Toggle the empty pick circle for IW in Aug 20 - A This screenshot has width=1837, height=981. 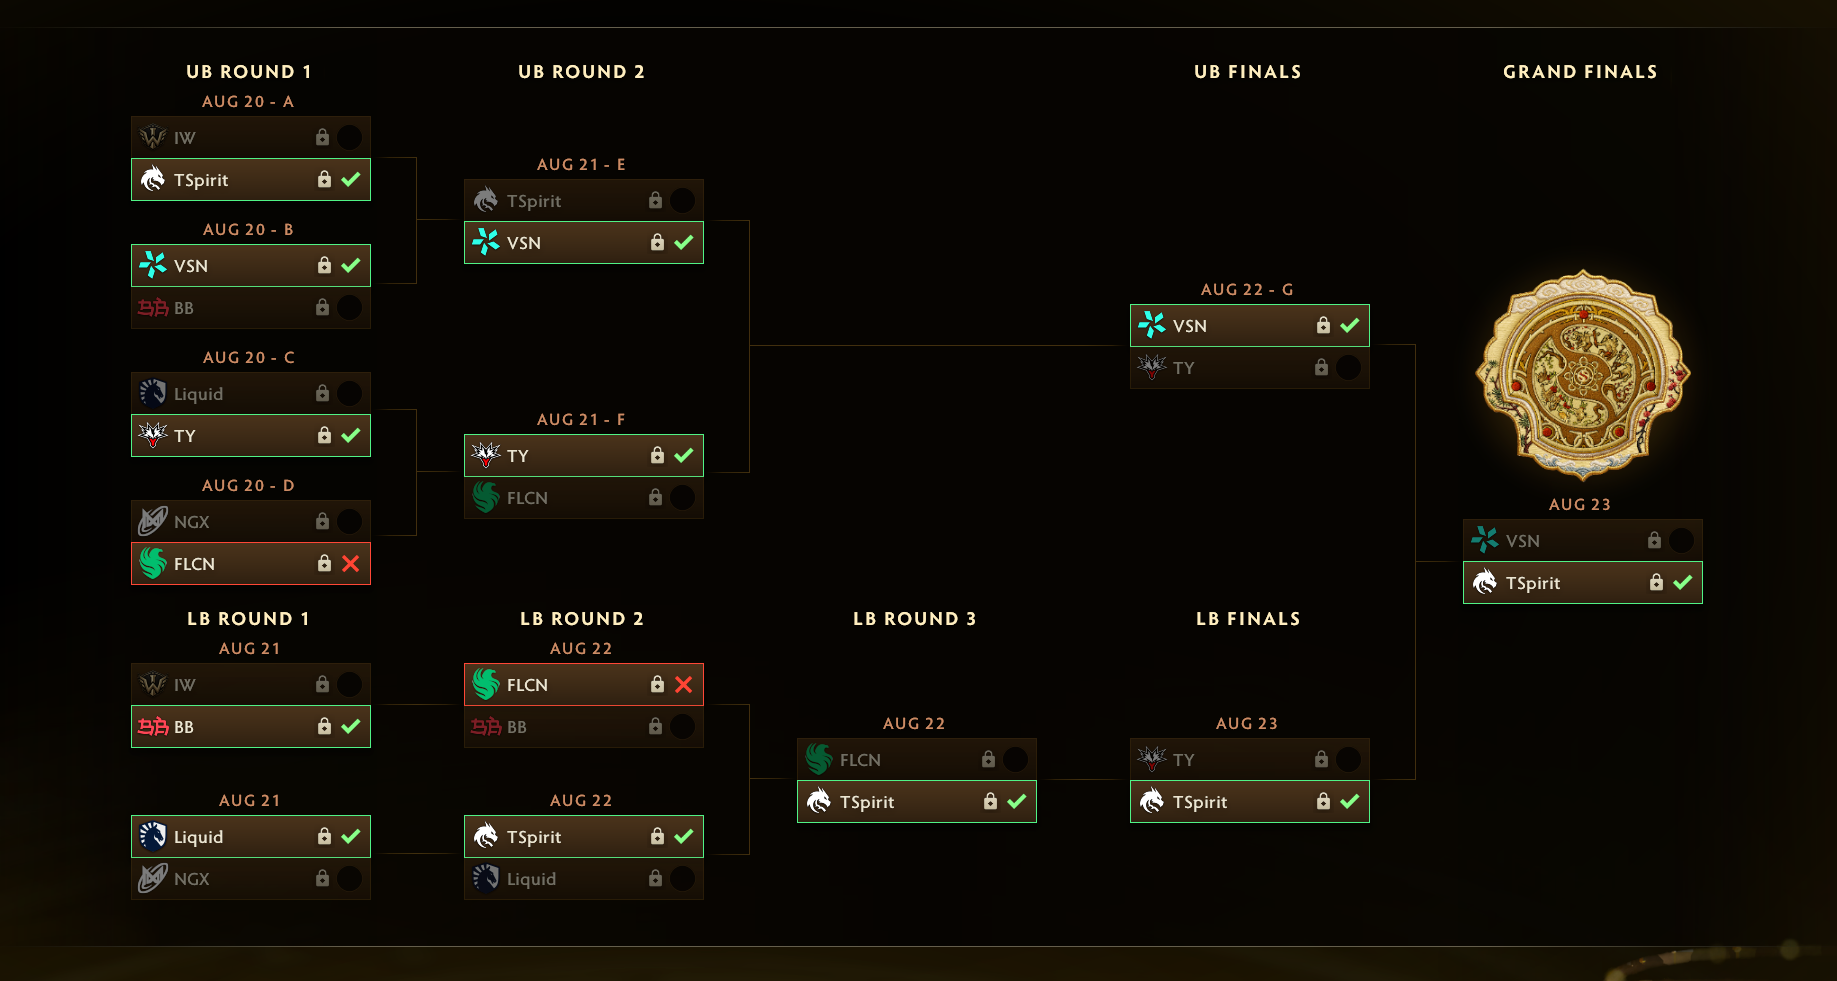(x=350, y=137)
